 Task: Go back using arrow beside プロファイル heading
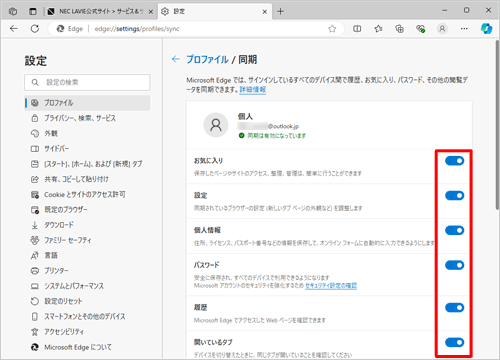(176, 59)
